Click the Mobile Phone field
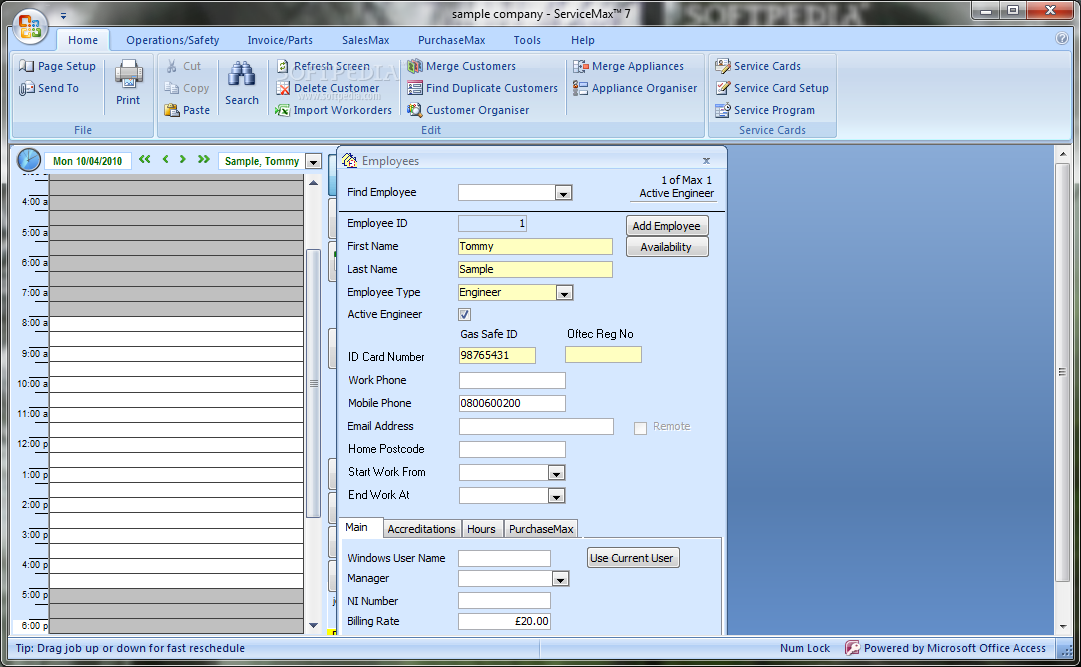 coord(512,404)
